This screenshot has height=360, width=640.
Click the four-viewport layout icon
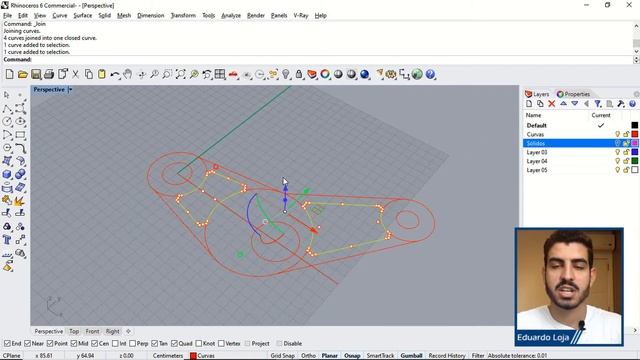pyautogui.click(x=220, y=74)
